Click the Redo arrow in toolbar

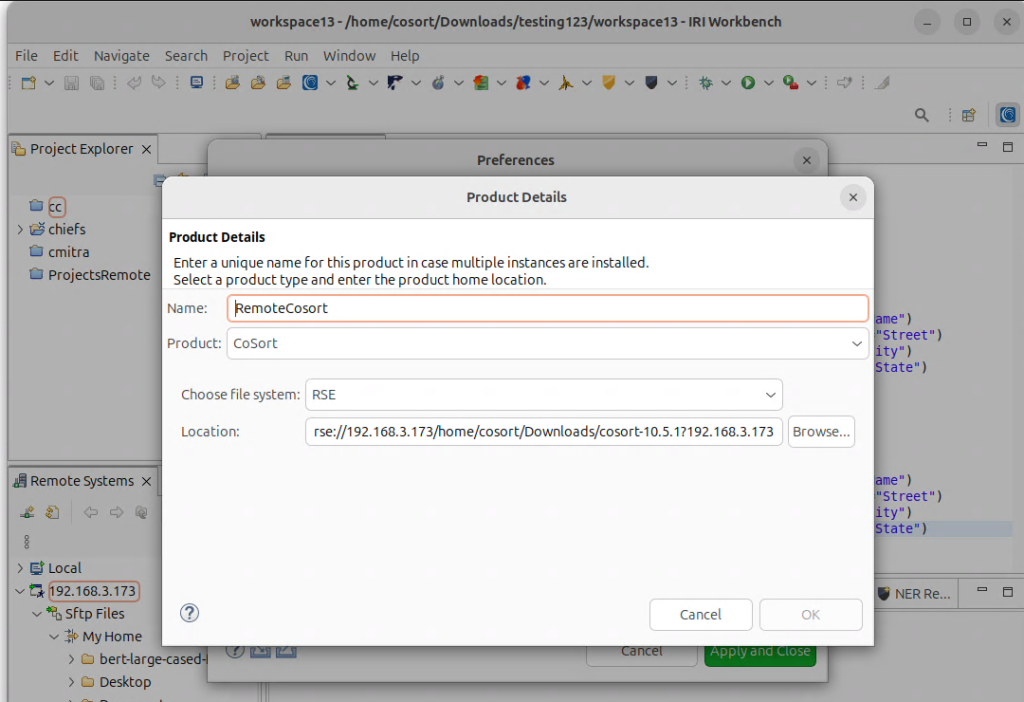[159, 83]
